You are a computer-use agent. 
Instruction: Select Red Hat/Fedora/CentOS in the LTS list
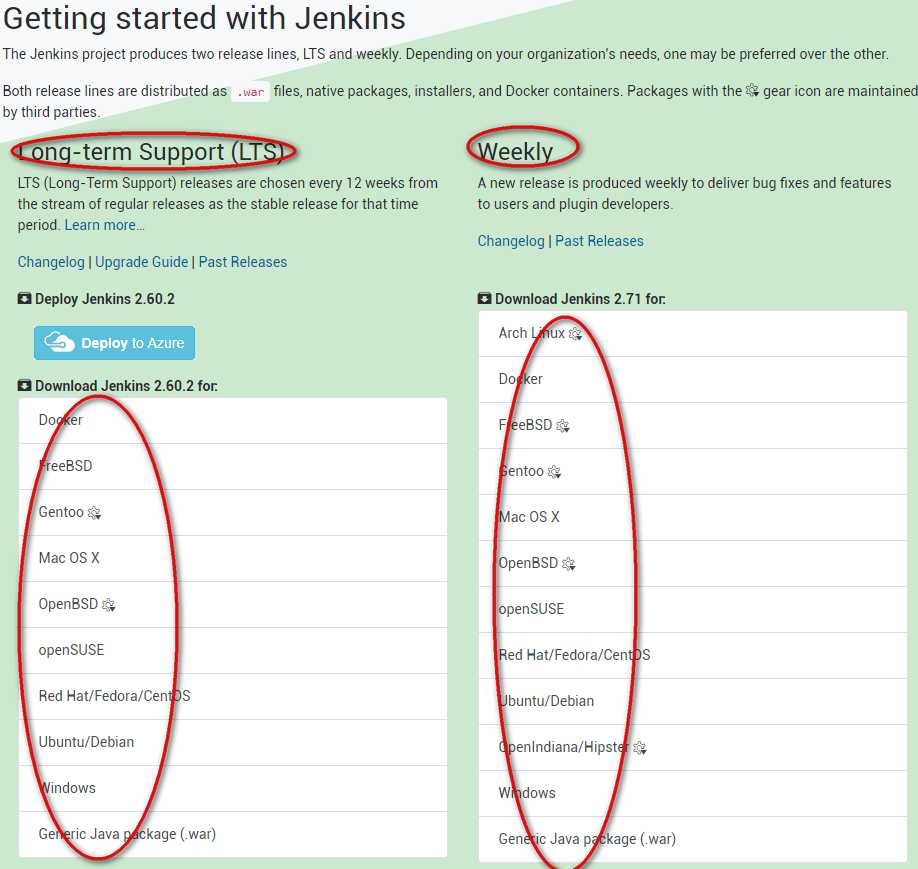pos(233,696)
